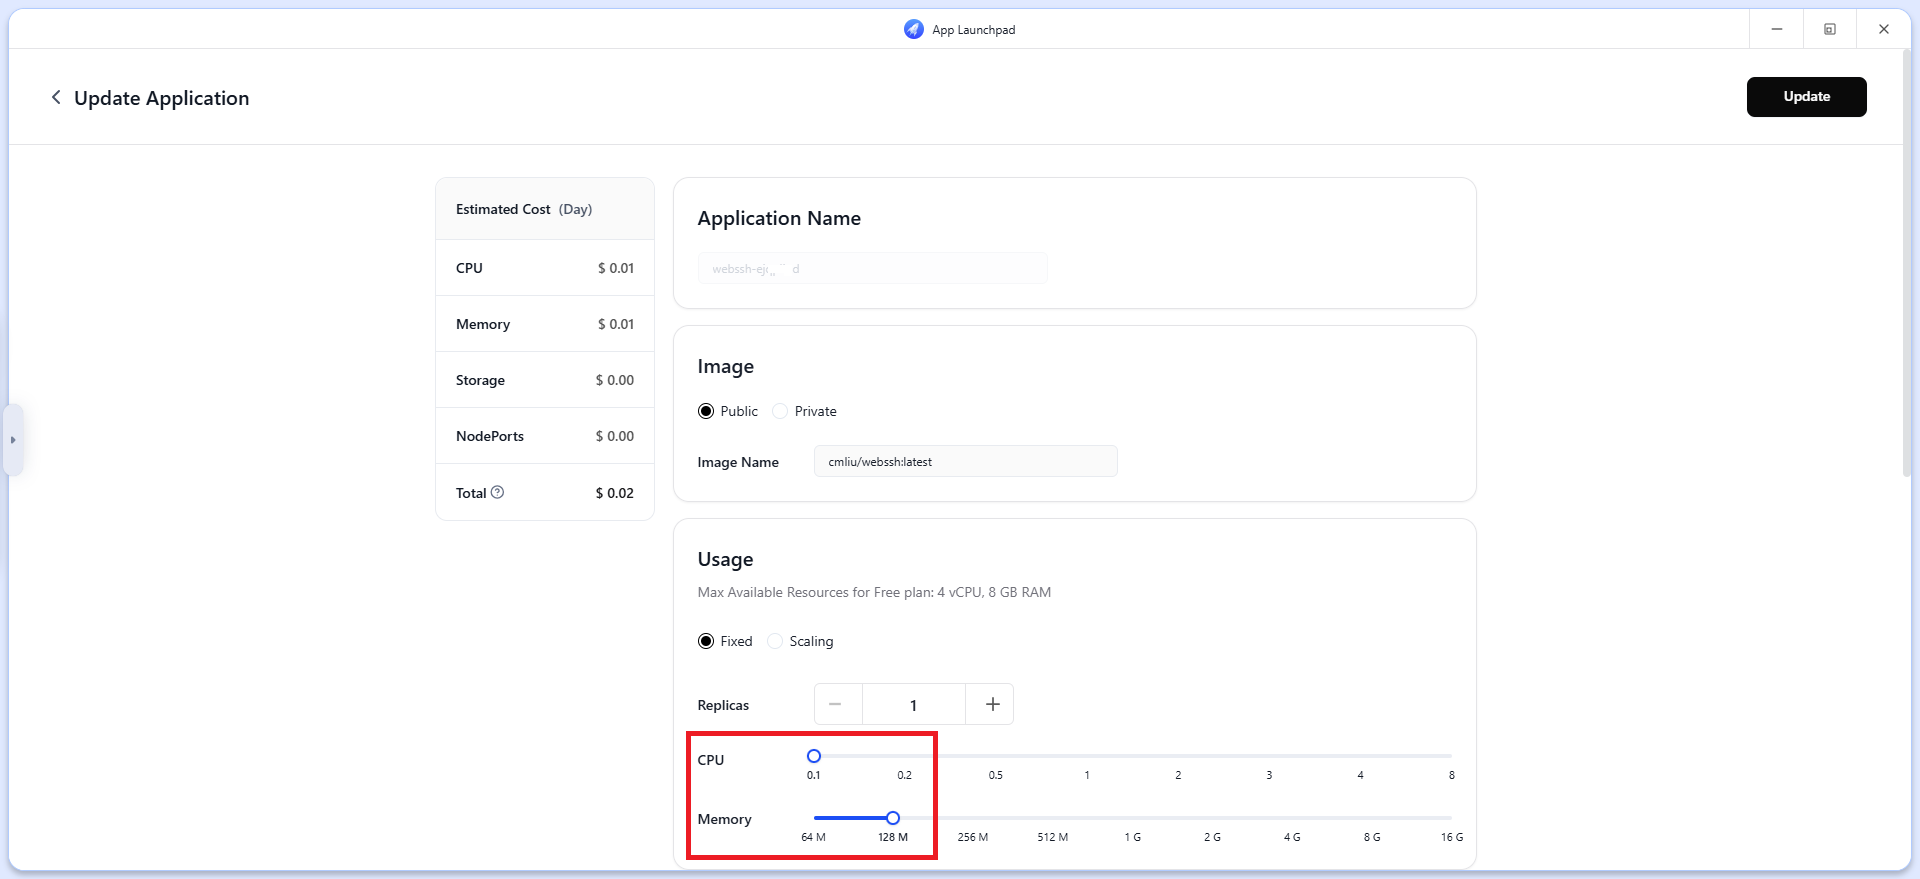This screenshot has width=1920, height=879.
Task: Click the Application Name field
Action: pos(872,268)
